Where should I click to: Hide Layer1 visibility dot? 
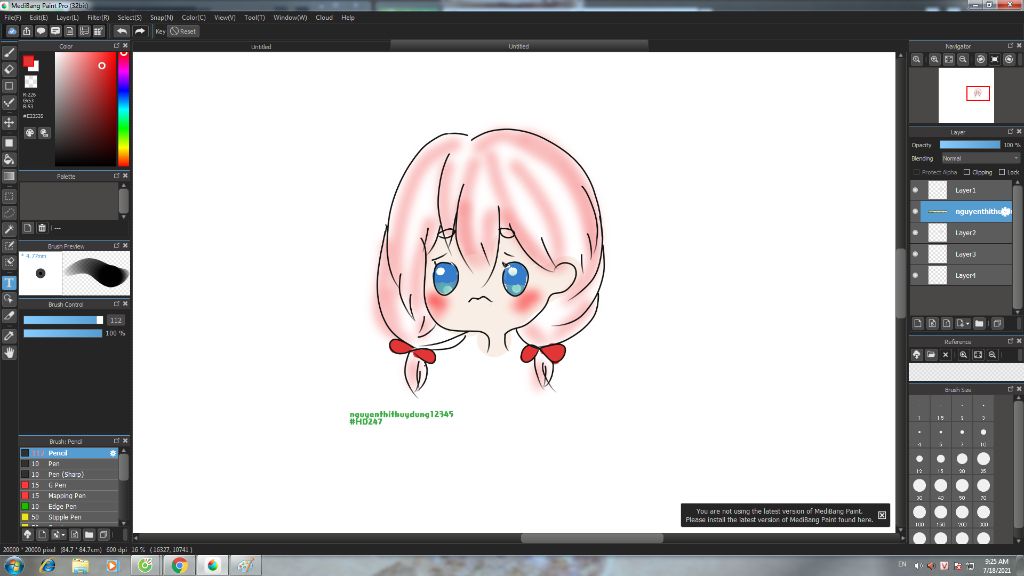pyautogui.click(x=915, y=190)
